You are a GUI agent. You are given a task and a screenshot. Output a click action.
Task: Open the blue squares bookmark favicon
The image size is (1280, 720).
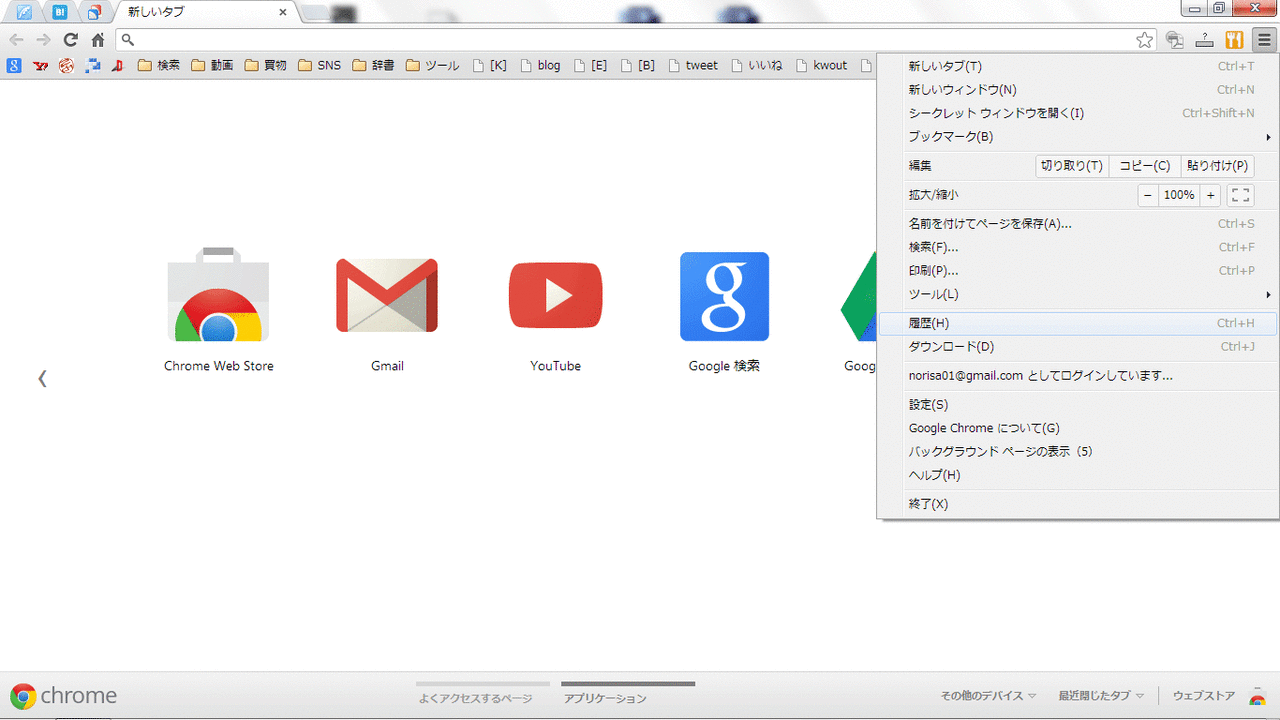pos(93,66)
